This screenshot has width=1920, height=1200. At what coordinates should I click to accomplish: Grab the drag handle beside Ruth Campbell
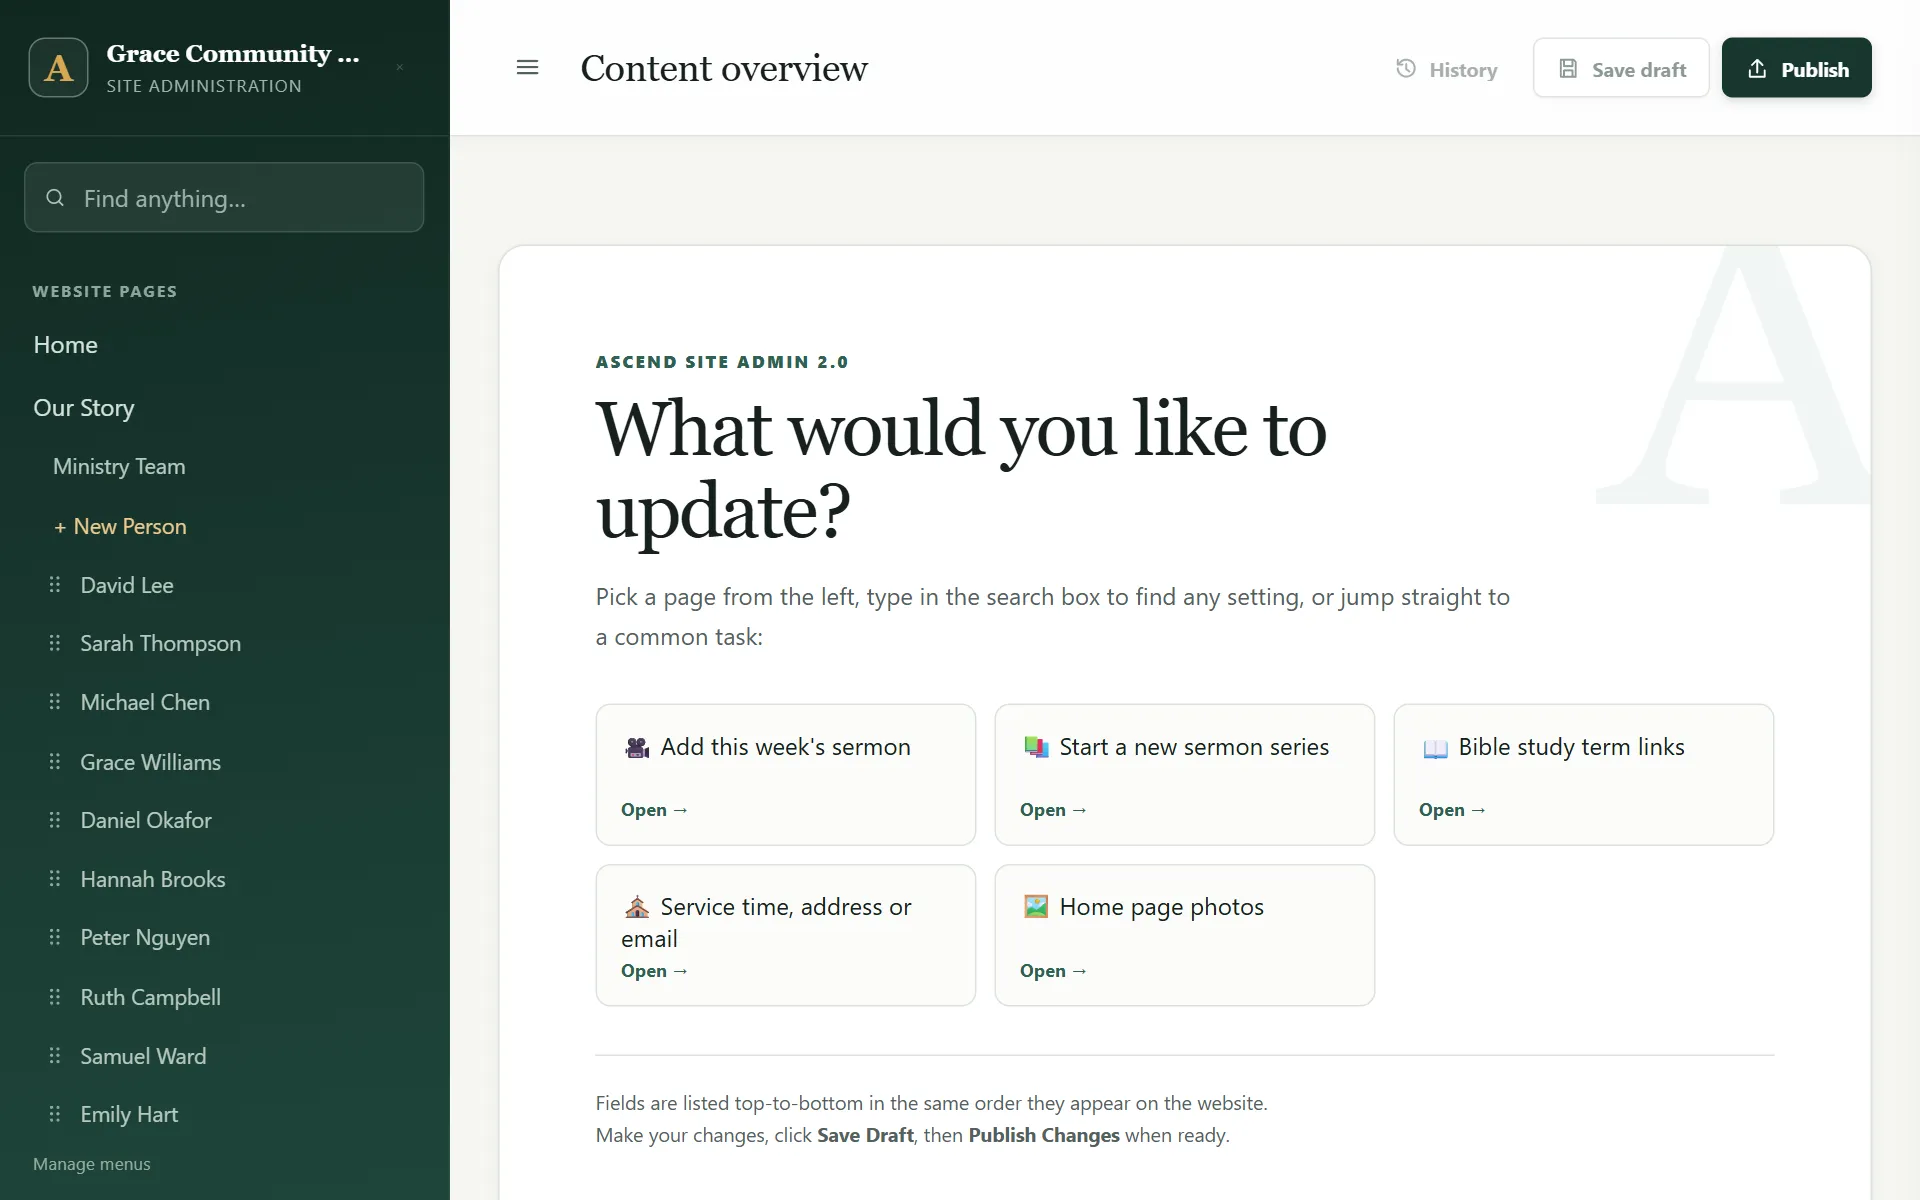(x=55, y=997)
